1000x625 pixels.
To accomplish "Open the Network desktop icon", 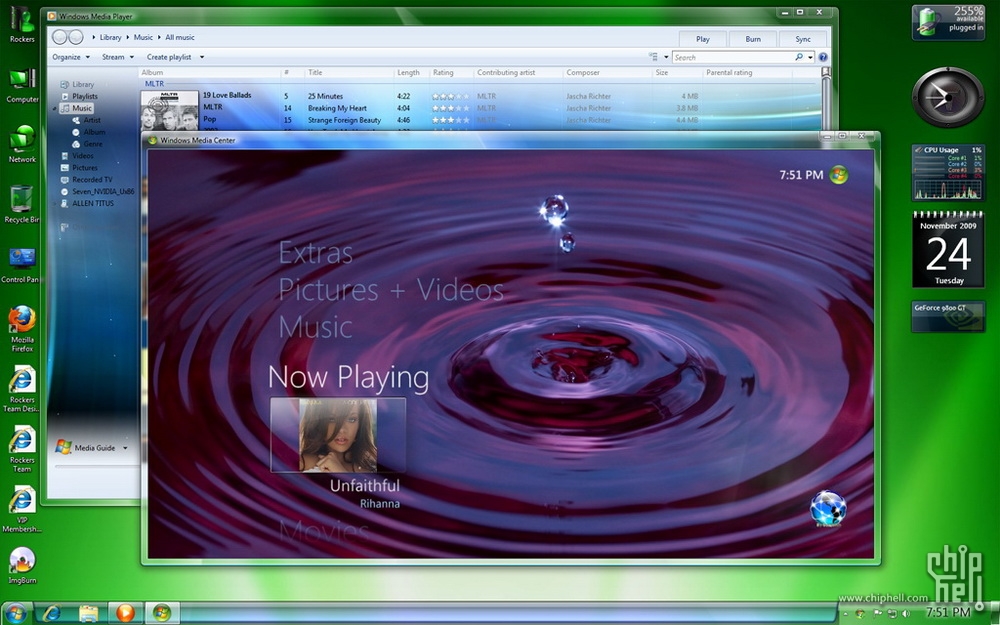I will pos(22,142).
